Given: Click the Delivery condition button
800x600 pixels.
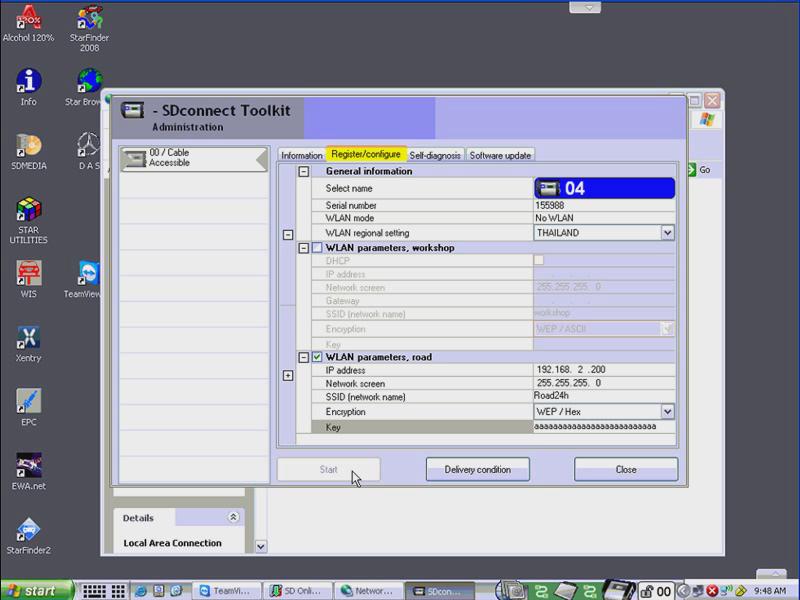Looking at the screenshot, I should [x=477, y=469].
